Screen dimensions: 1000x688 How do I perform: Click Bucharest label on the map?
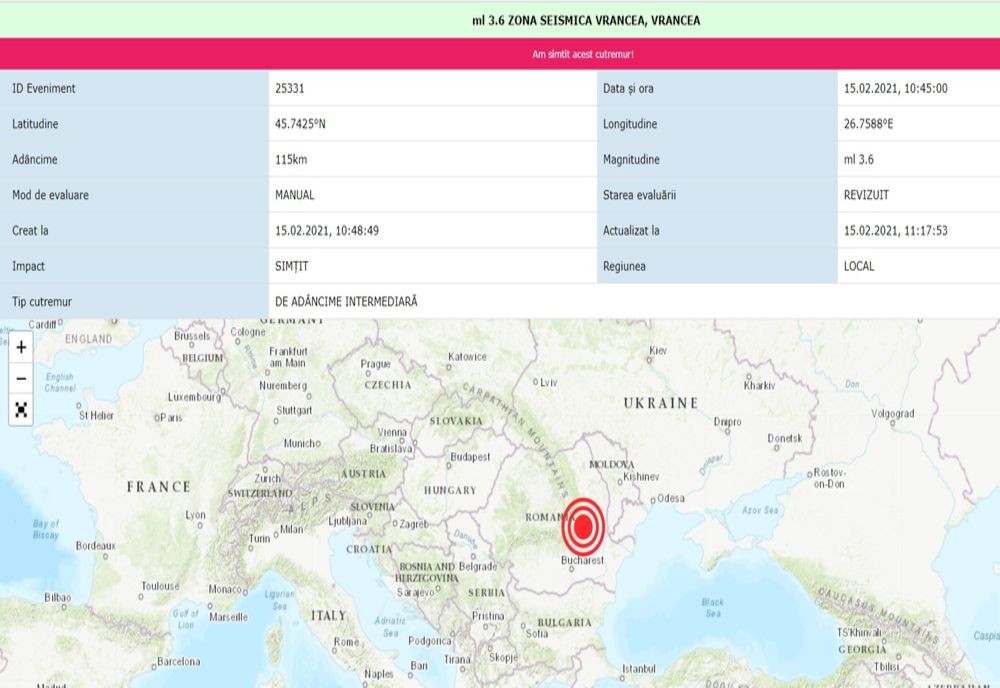tap(583, 562)
